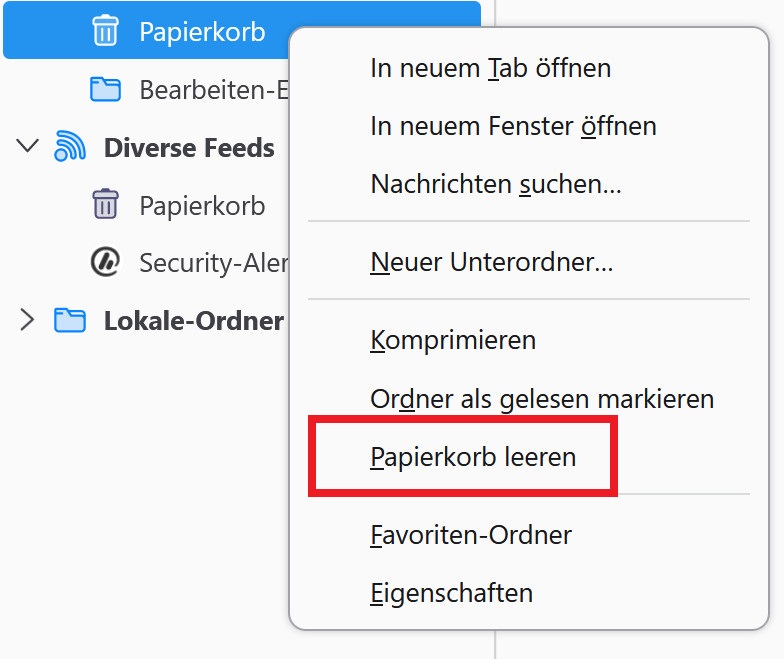784x659 pixels.
Task: Select Papierkorb under Diverse Feeds
Action: (202, 206)
